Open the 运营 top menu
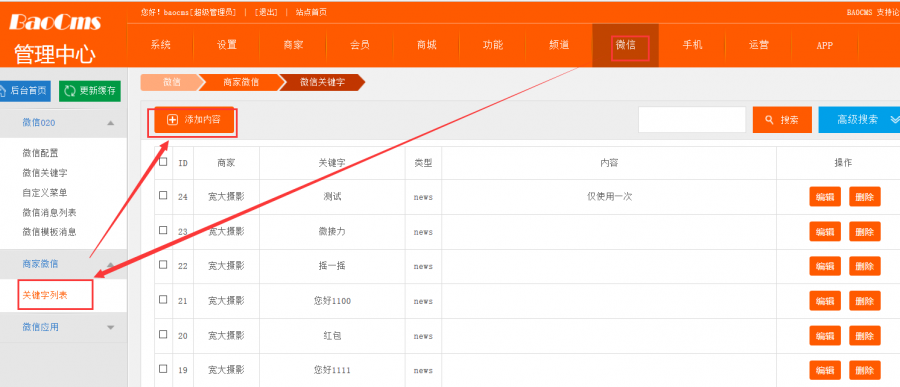The image size is (900, 387). (x=759, y=45)
